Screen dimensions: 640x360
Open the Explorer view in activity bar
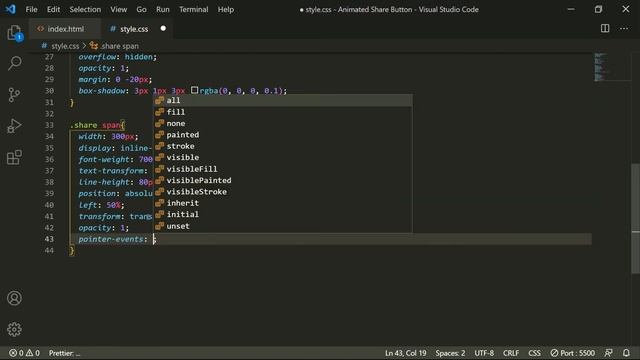(x=14, y=33)
